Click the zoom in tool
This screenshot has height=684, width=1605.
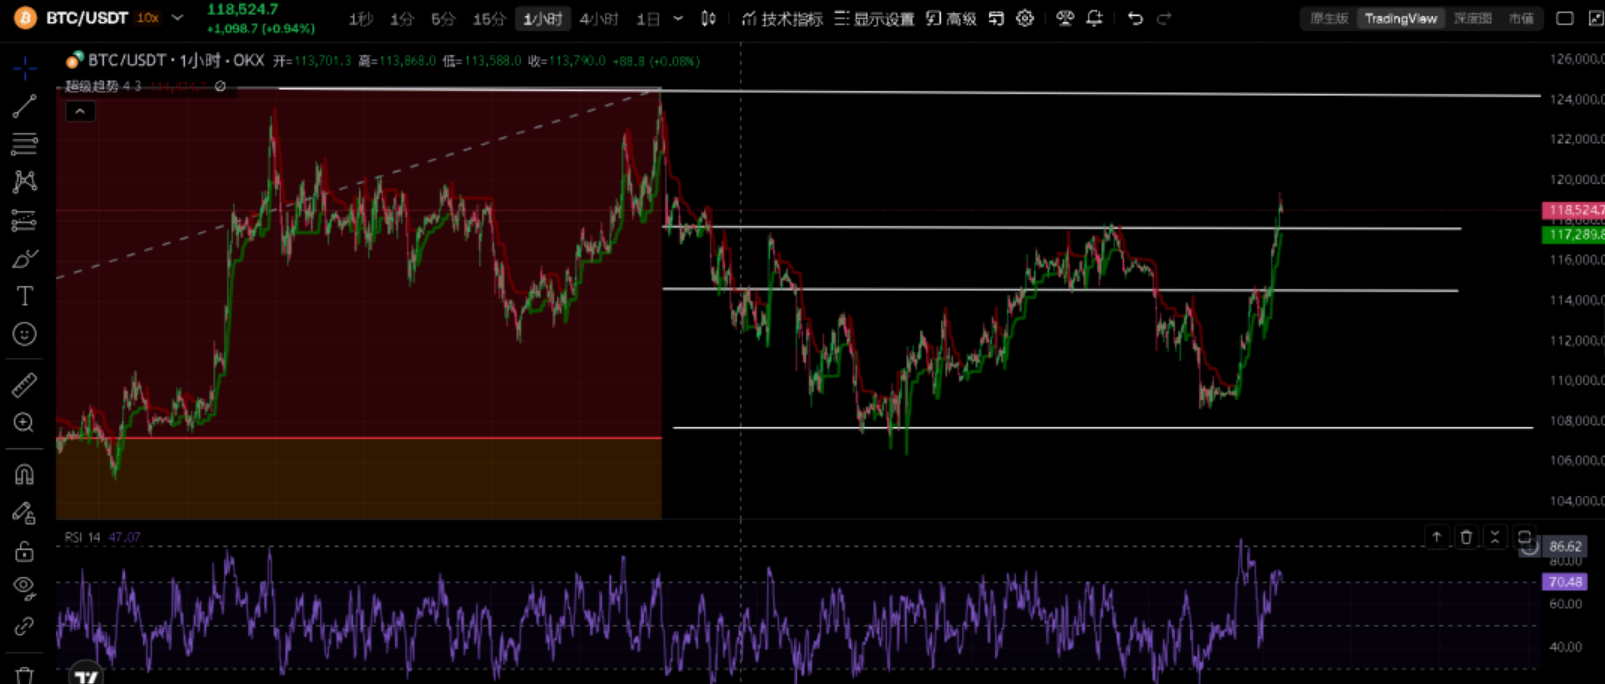click(24, 423)
